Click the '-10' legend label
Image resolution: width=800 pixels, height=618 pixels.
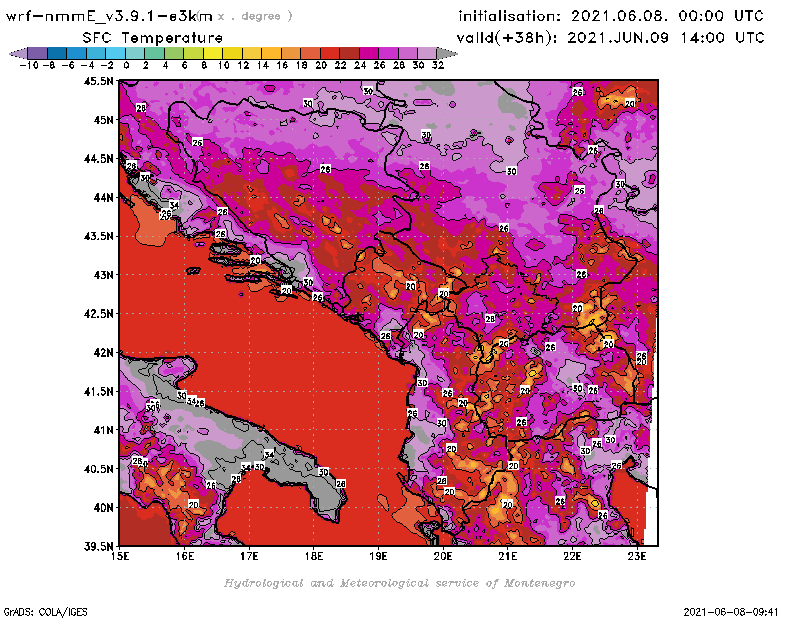coord(29,65)
